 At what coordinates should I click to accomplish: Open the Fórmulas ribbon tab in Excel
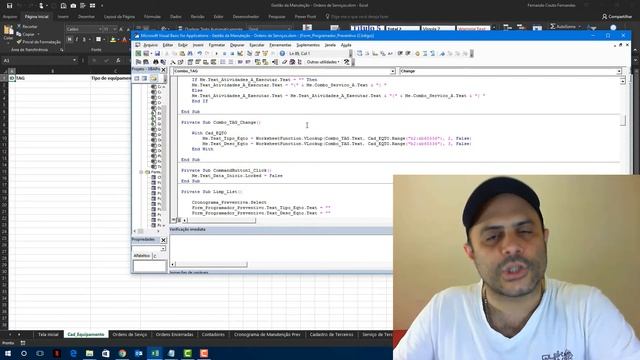(x=152, y=17)
